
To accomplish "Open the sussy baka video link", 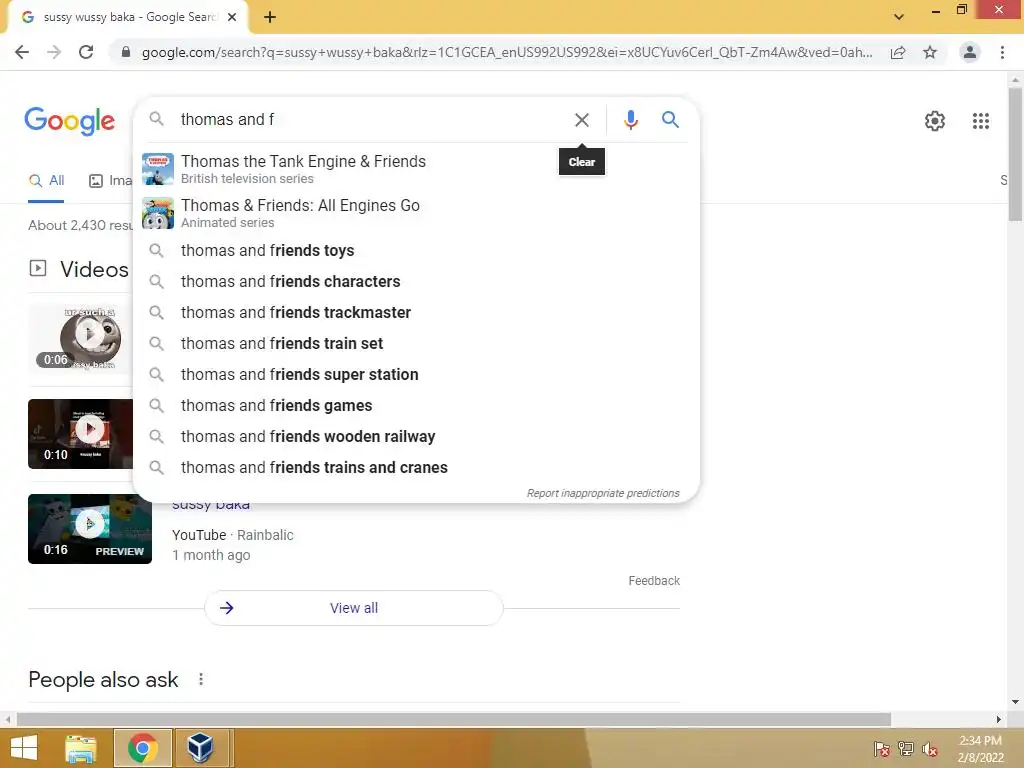I will pos(211,505).
